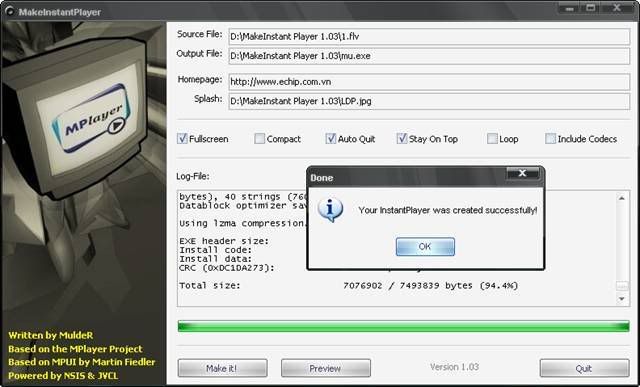Toggle the Stay On Top checkbox
The image size is (640, 387).
click(402, 138)
